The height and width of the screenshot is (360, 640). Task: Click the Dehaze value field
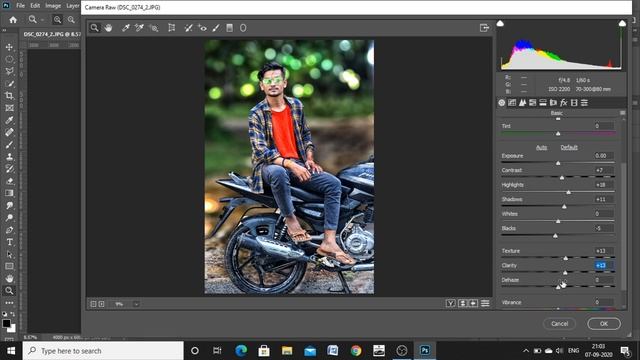(x=603, y=280)
